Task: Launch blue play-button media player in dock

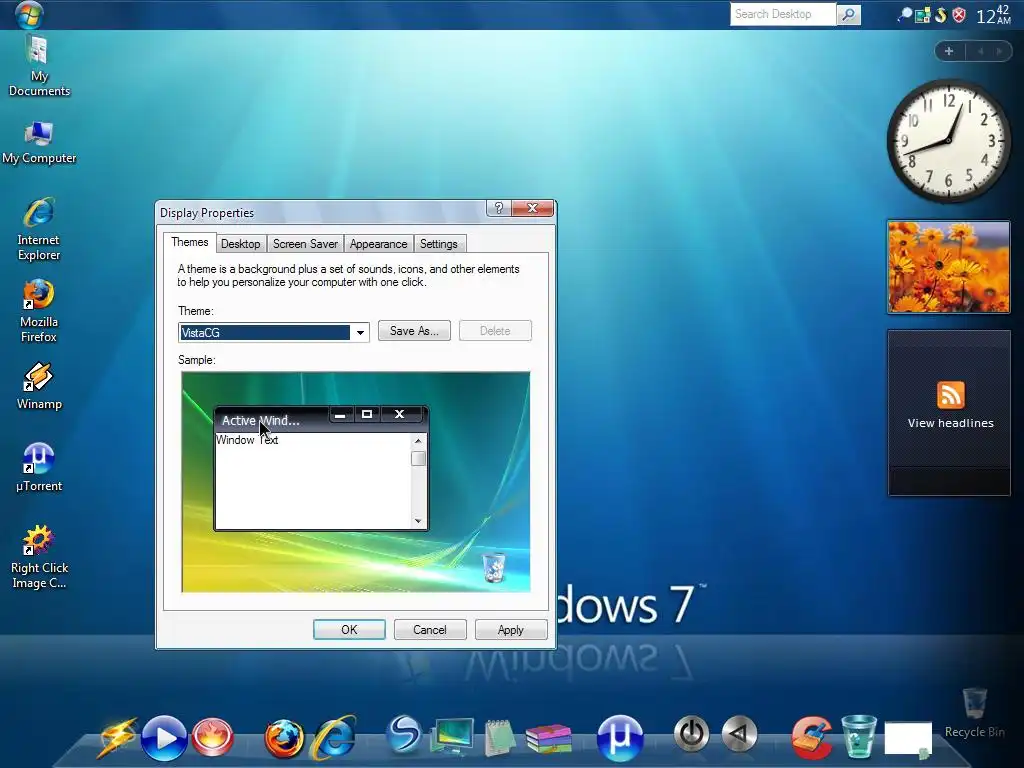Action: (163, 738)
